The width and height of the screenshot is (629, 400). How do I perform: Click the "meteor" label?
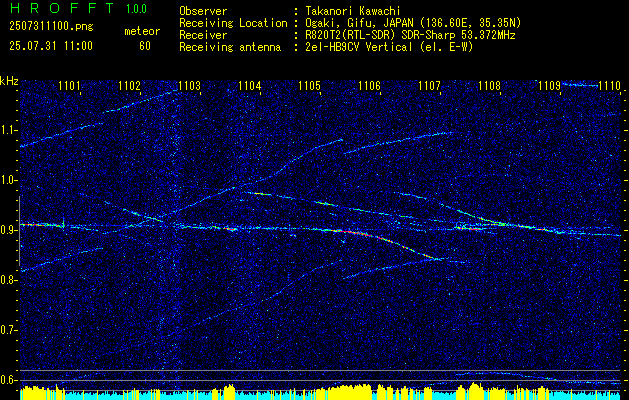pyautogui.click(x=142, y=31)
